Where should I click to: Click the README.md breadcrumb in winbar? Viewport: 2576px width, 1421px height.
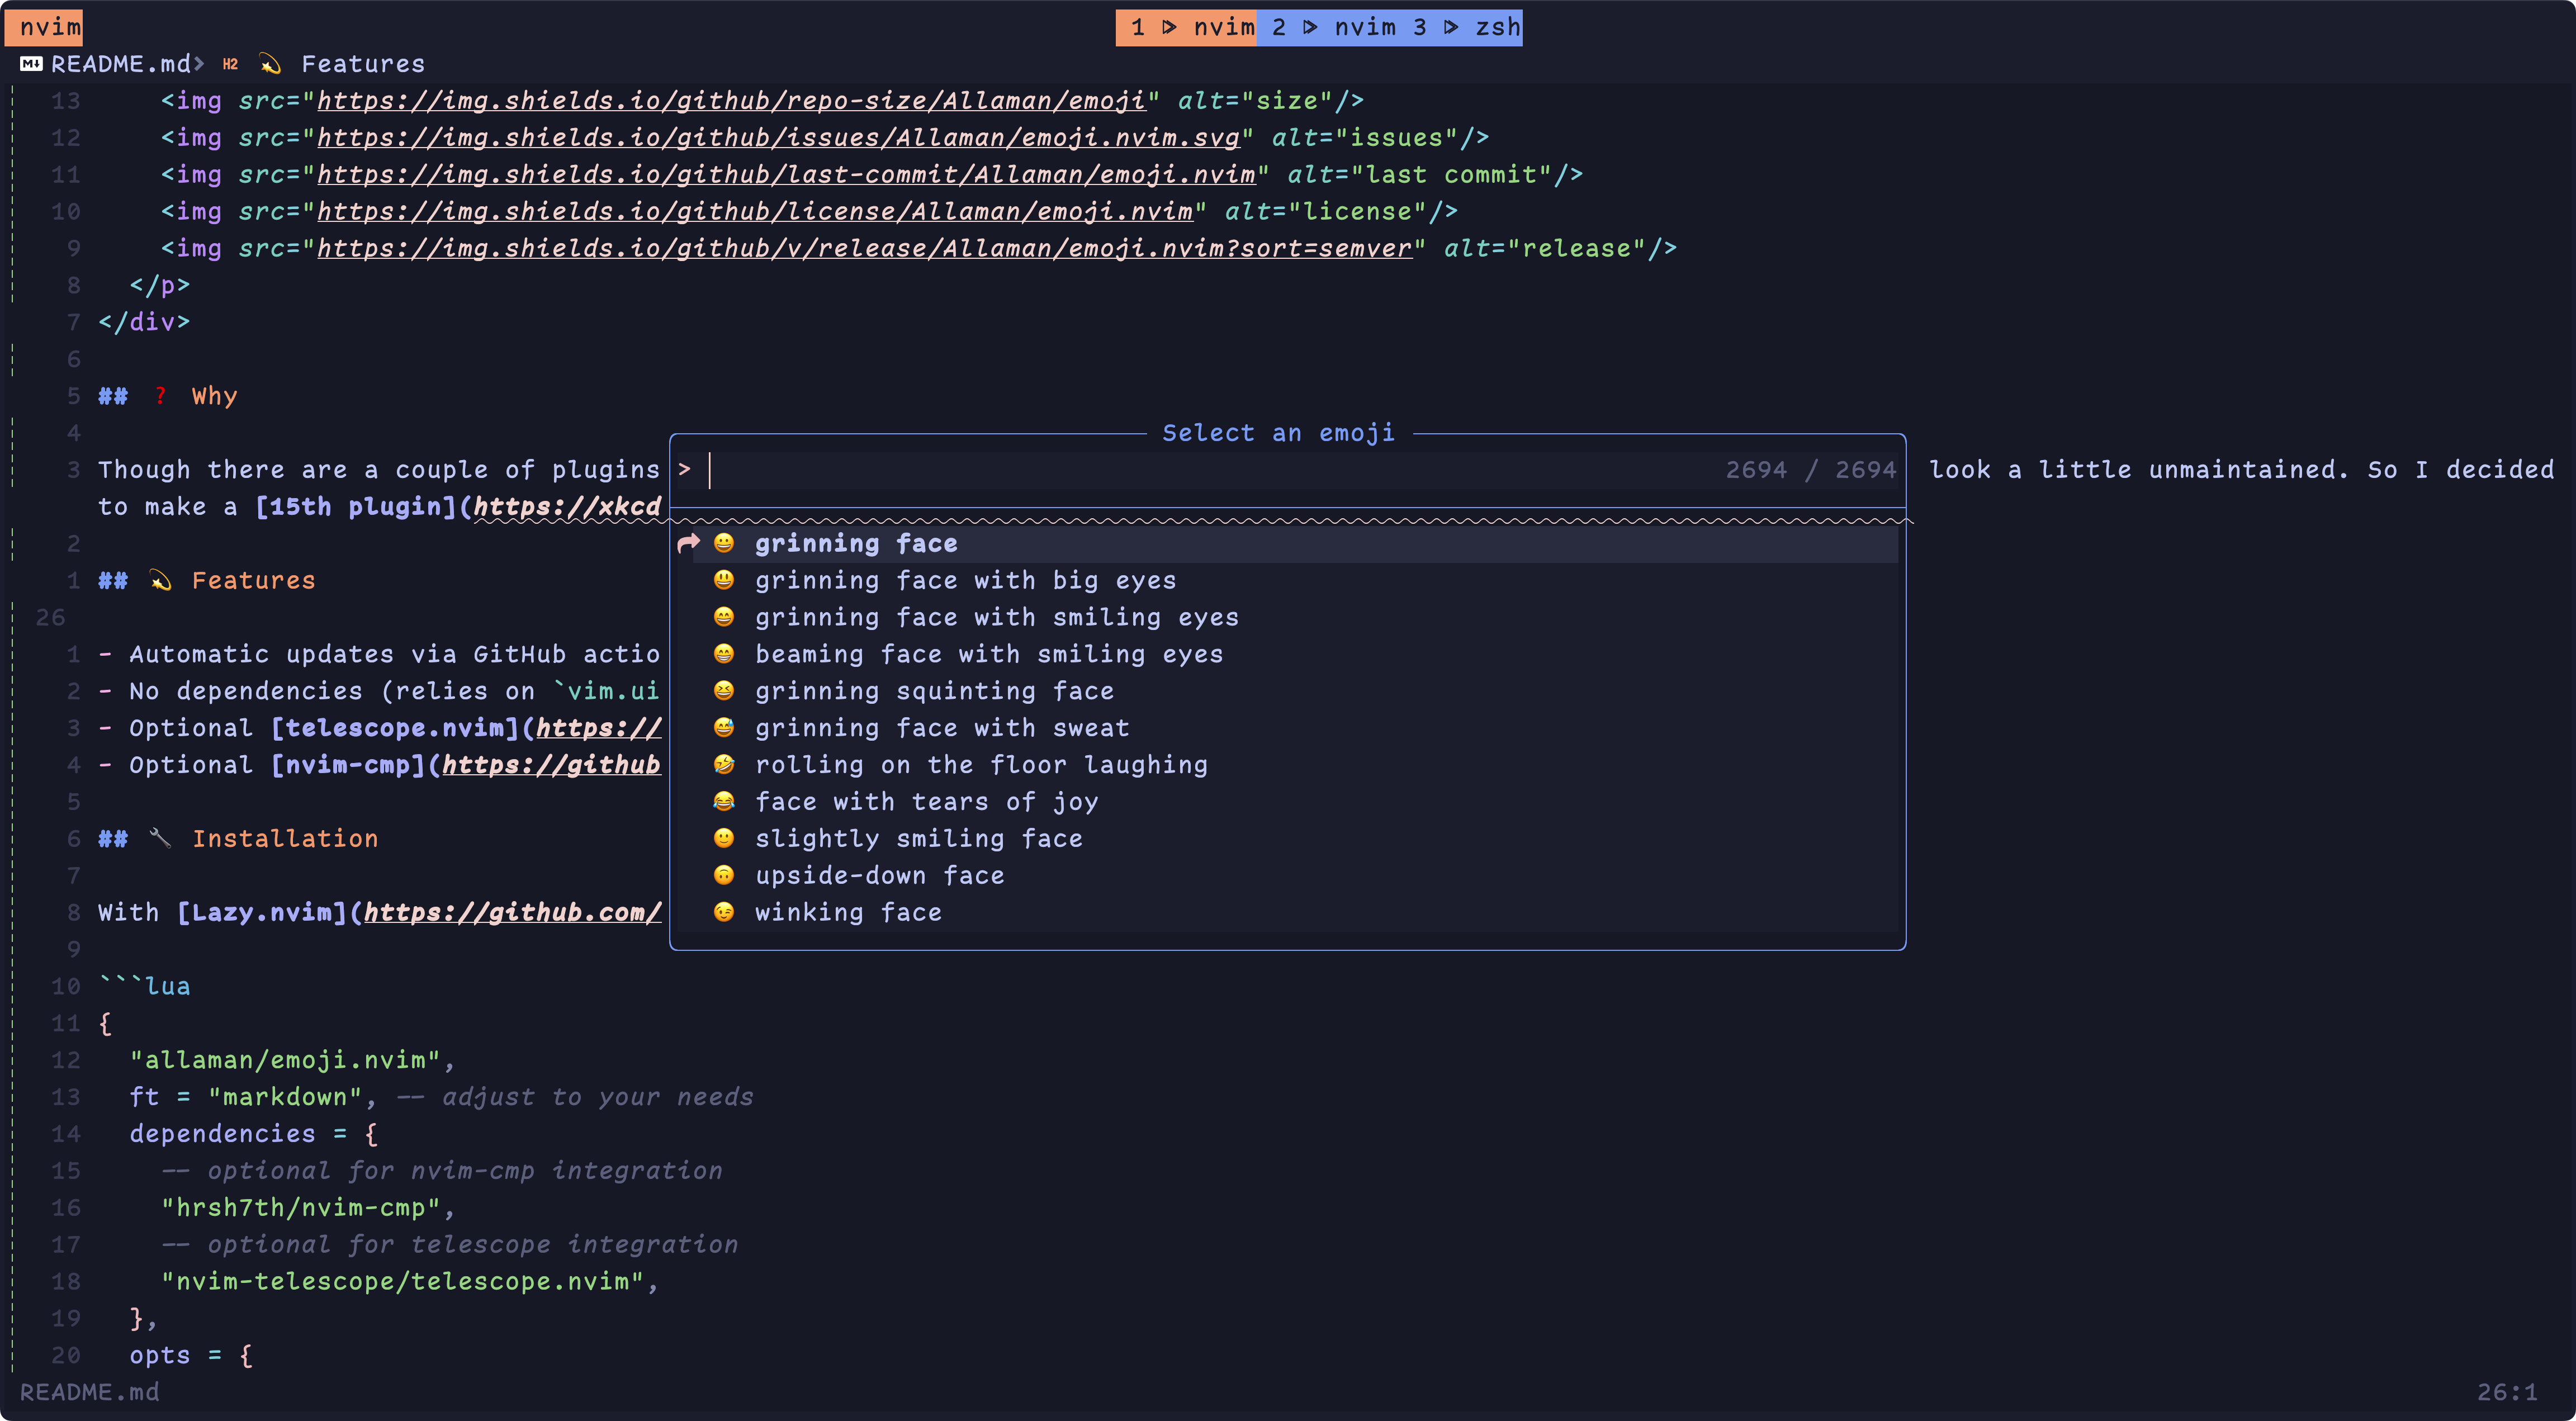pos(120,64)
